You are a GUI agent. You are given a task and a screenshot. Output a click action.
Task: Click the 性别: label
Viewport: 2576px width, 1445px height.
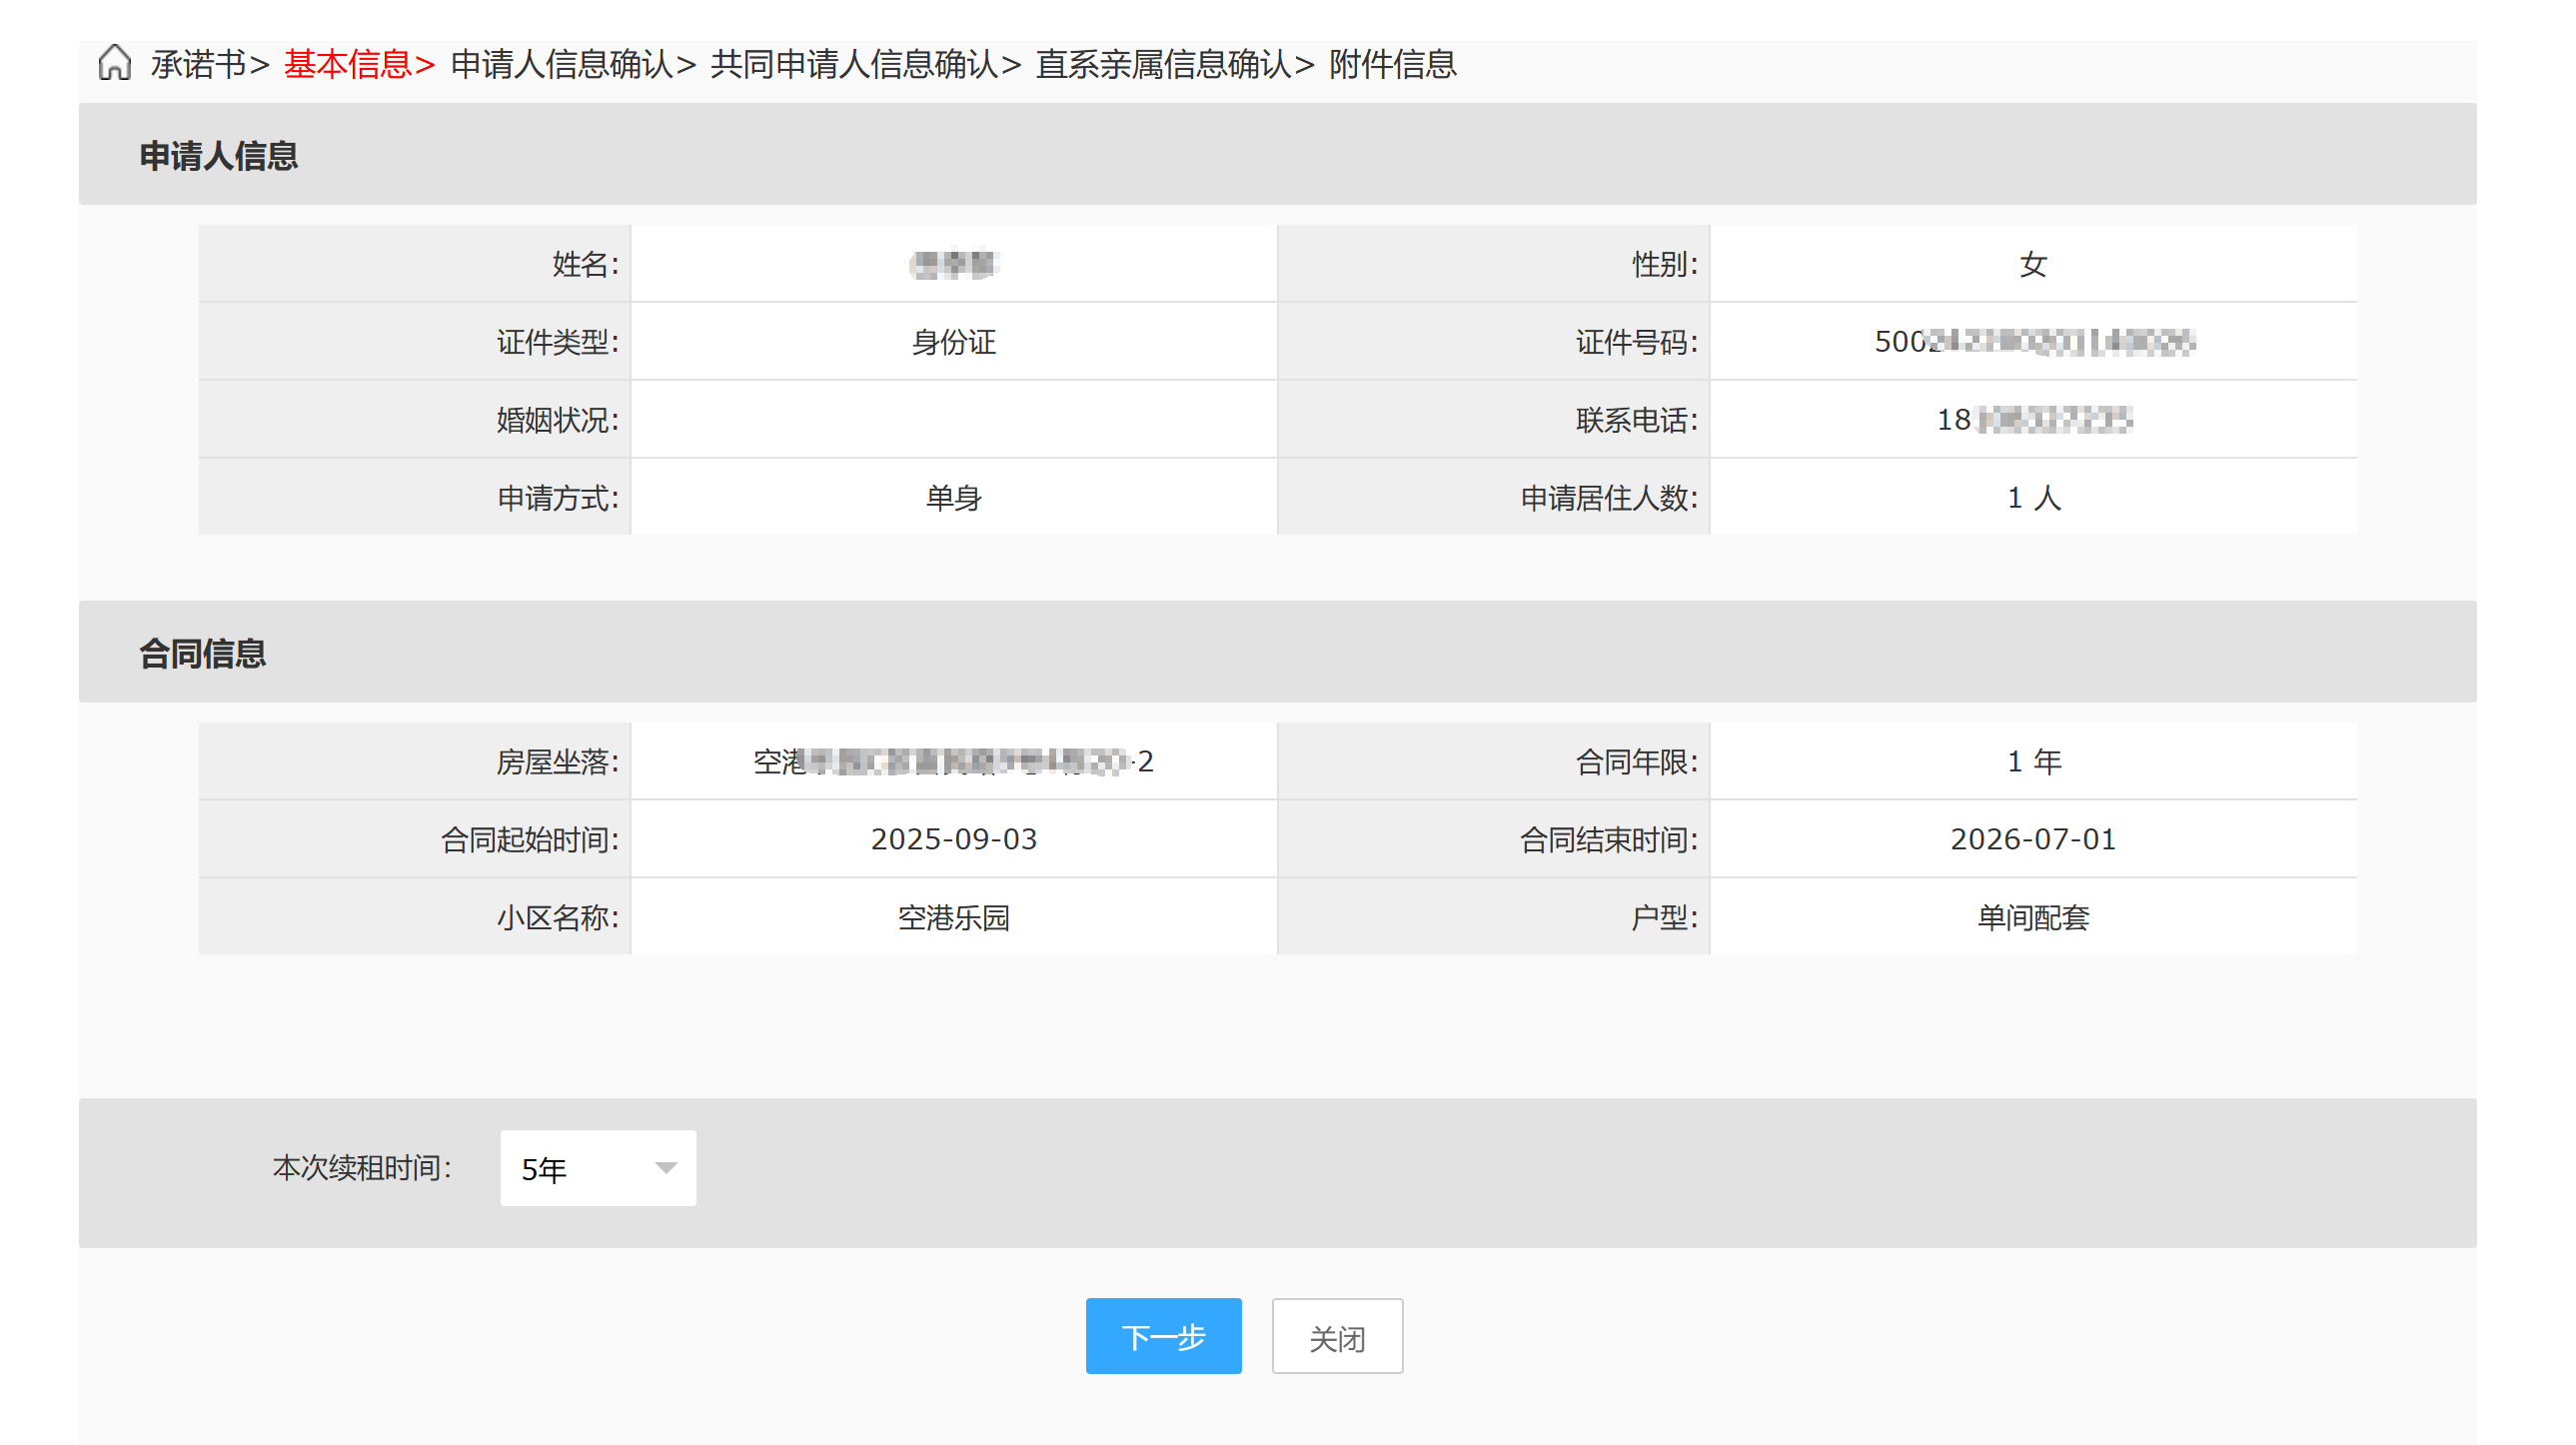click(1665, 264)
